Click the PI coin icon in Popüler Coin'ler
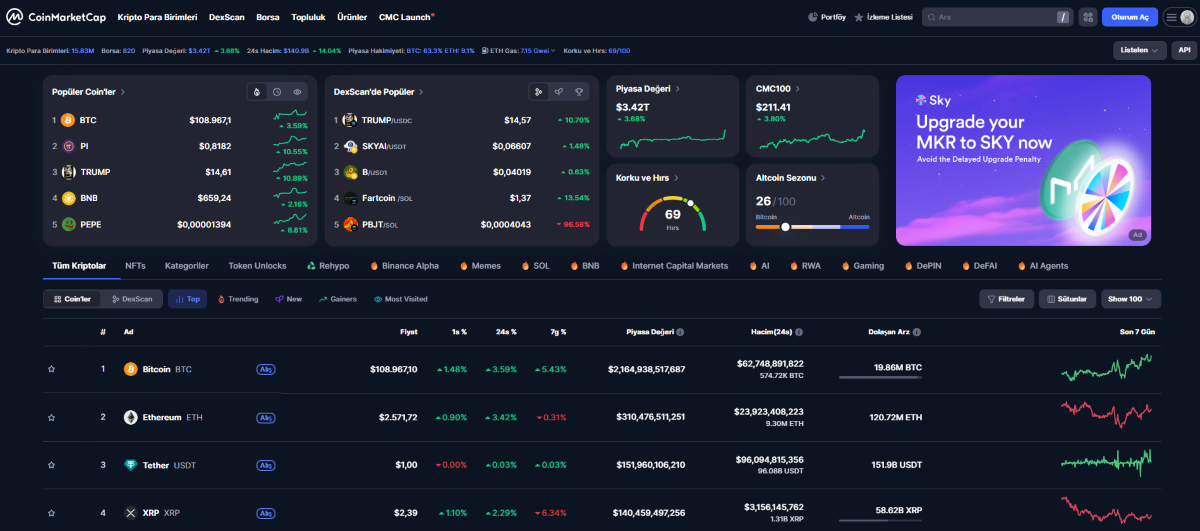 coord(70,146)
